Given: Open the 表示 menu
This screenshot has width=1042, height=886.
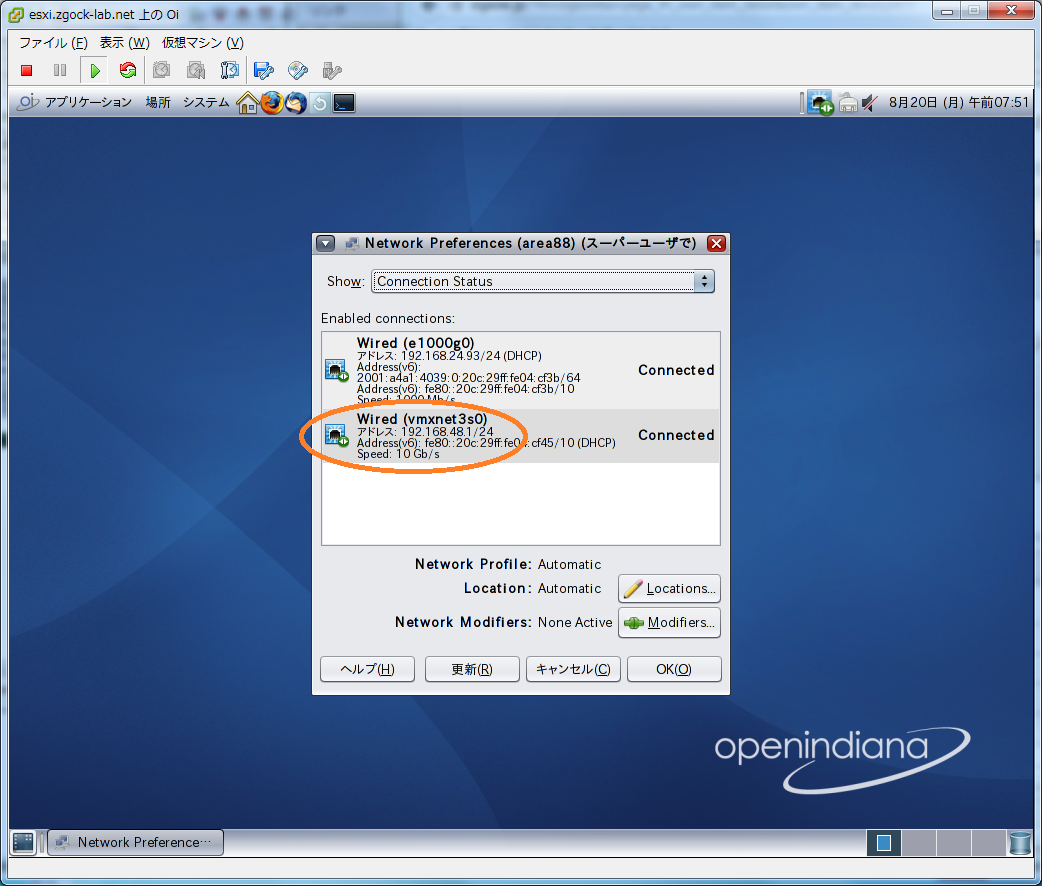Looking at the screenshot, I should click(x=124, y=43).
